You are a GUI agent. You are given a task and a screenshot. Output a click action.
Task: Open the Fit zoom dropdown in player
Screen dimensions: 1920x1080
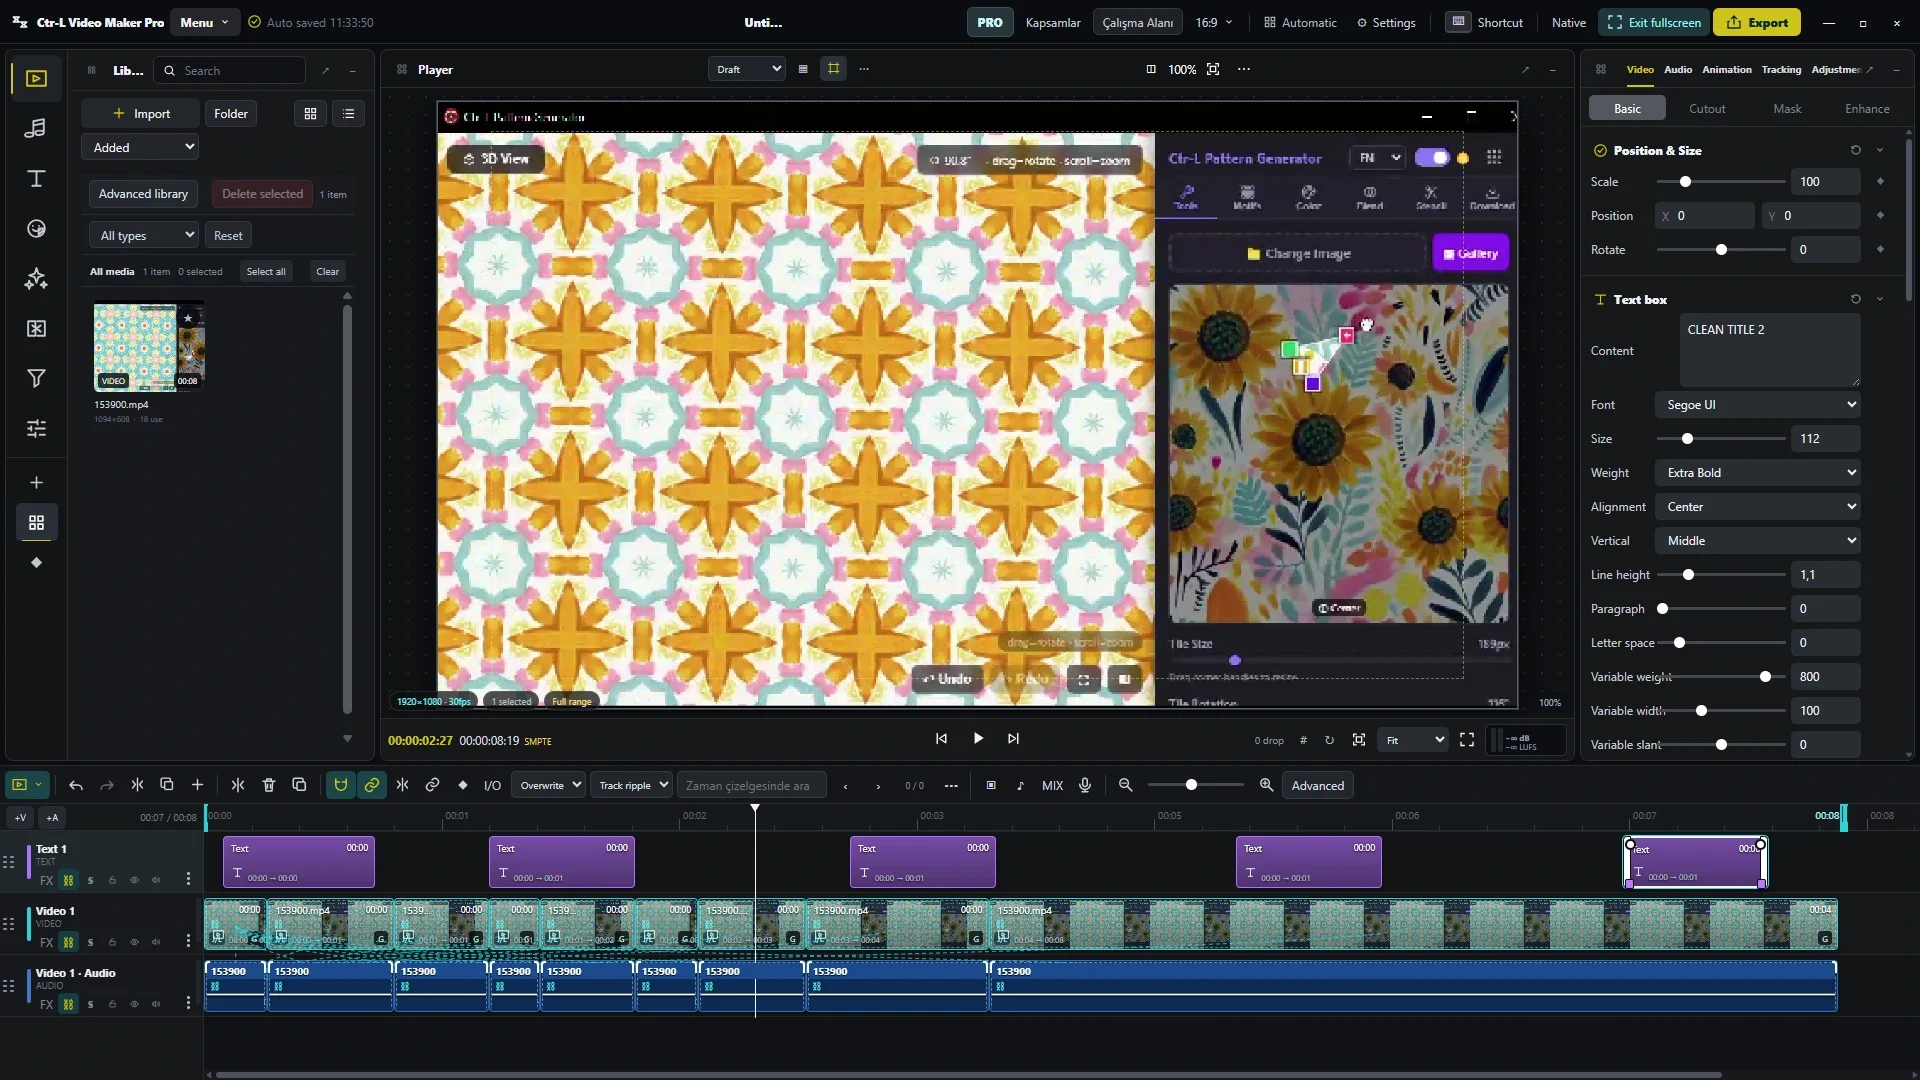(x=1412, y=741)
